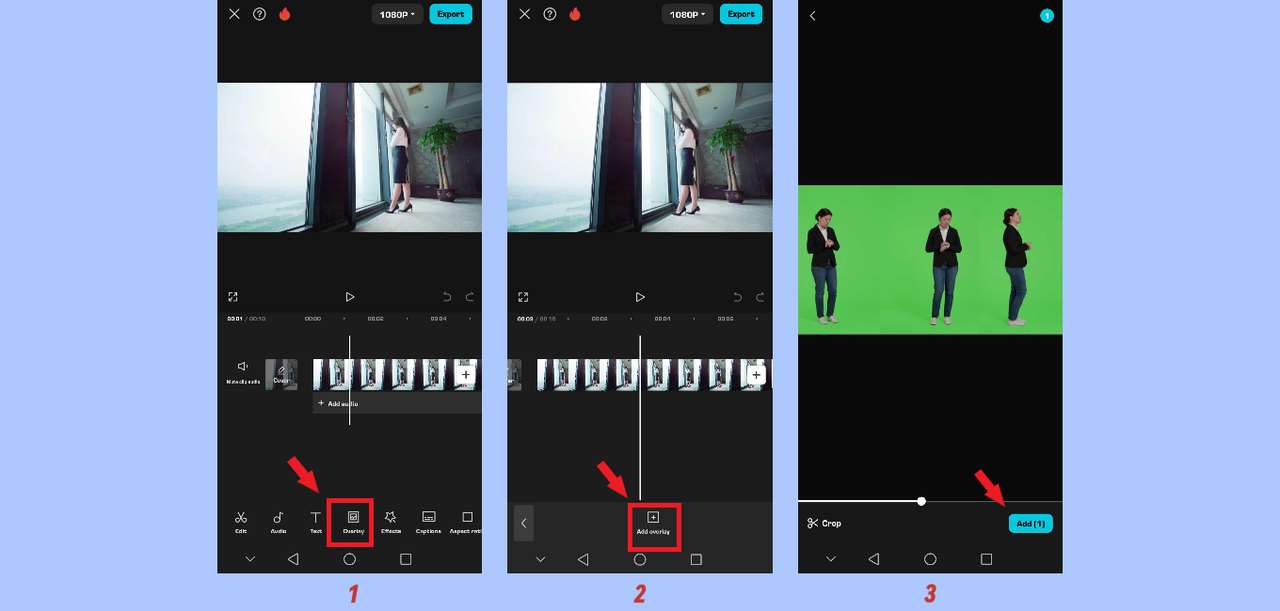
Task: Tap Android back triangle in first screen
Action: [293, 559]
